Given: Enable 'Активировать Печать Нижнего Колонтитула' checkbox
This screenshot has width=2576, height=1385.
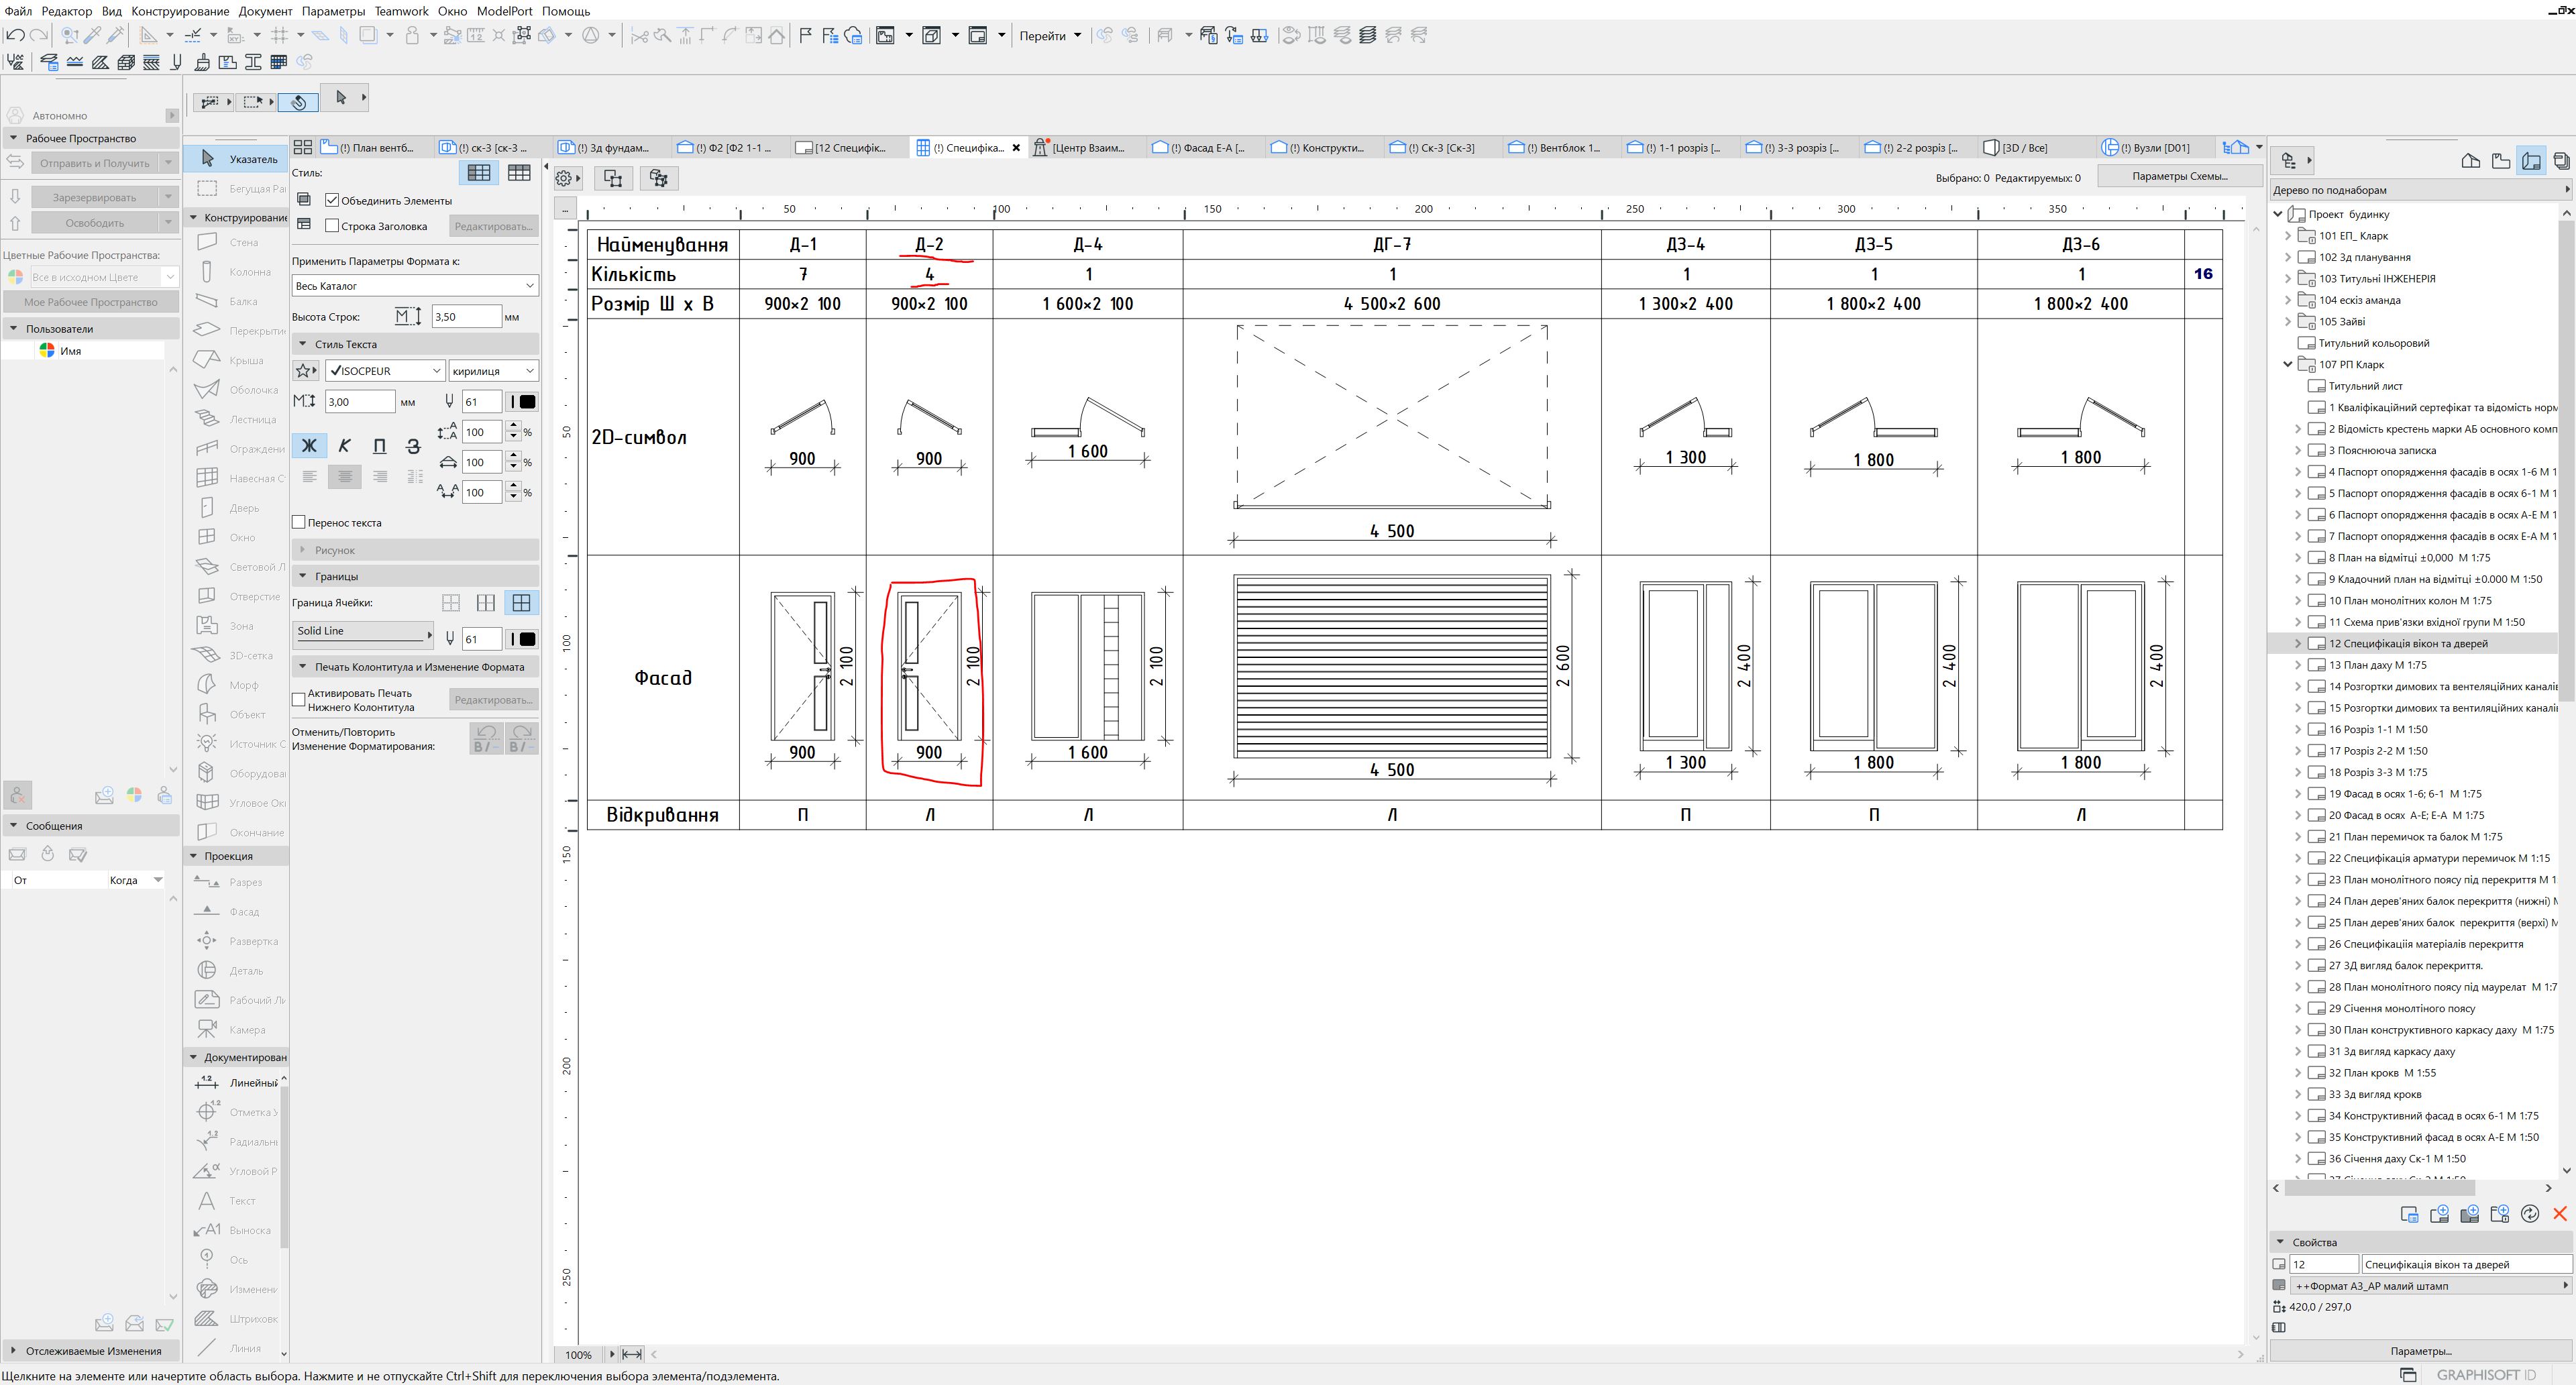Looking at the screenshot, I should (x=298, y=699).
